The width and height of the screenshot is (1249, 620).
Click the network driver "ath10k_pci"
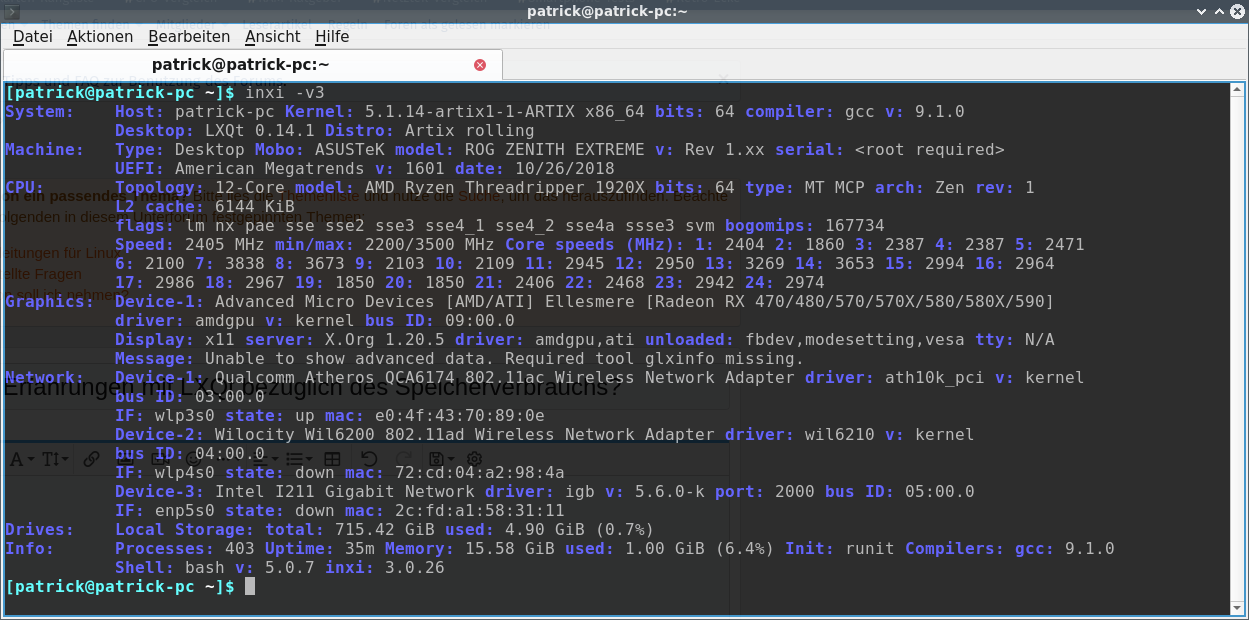click(x=935, y=377)
